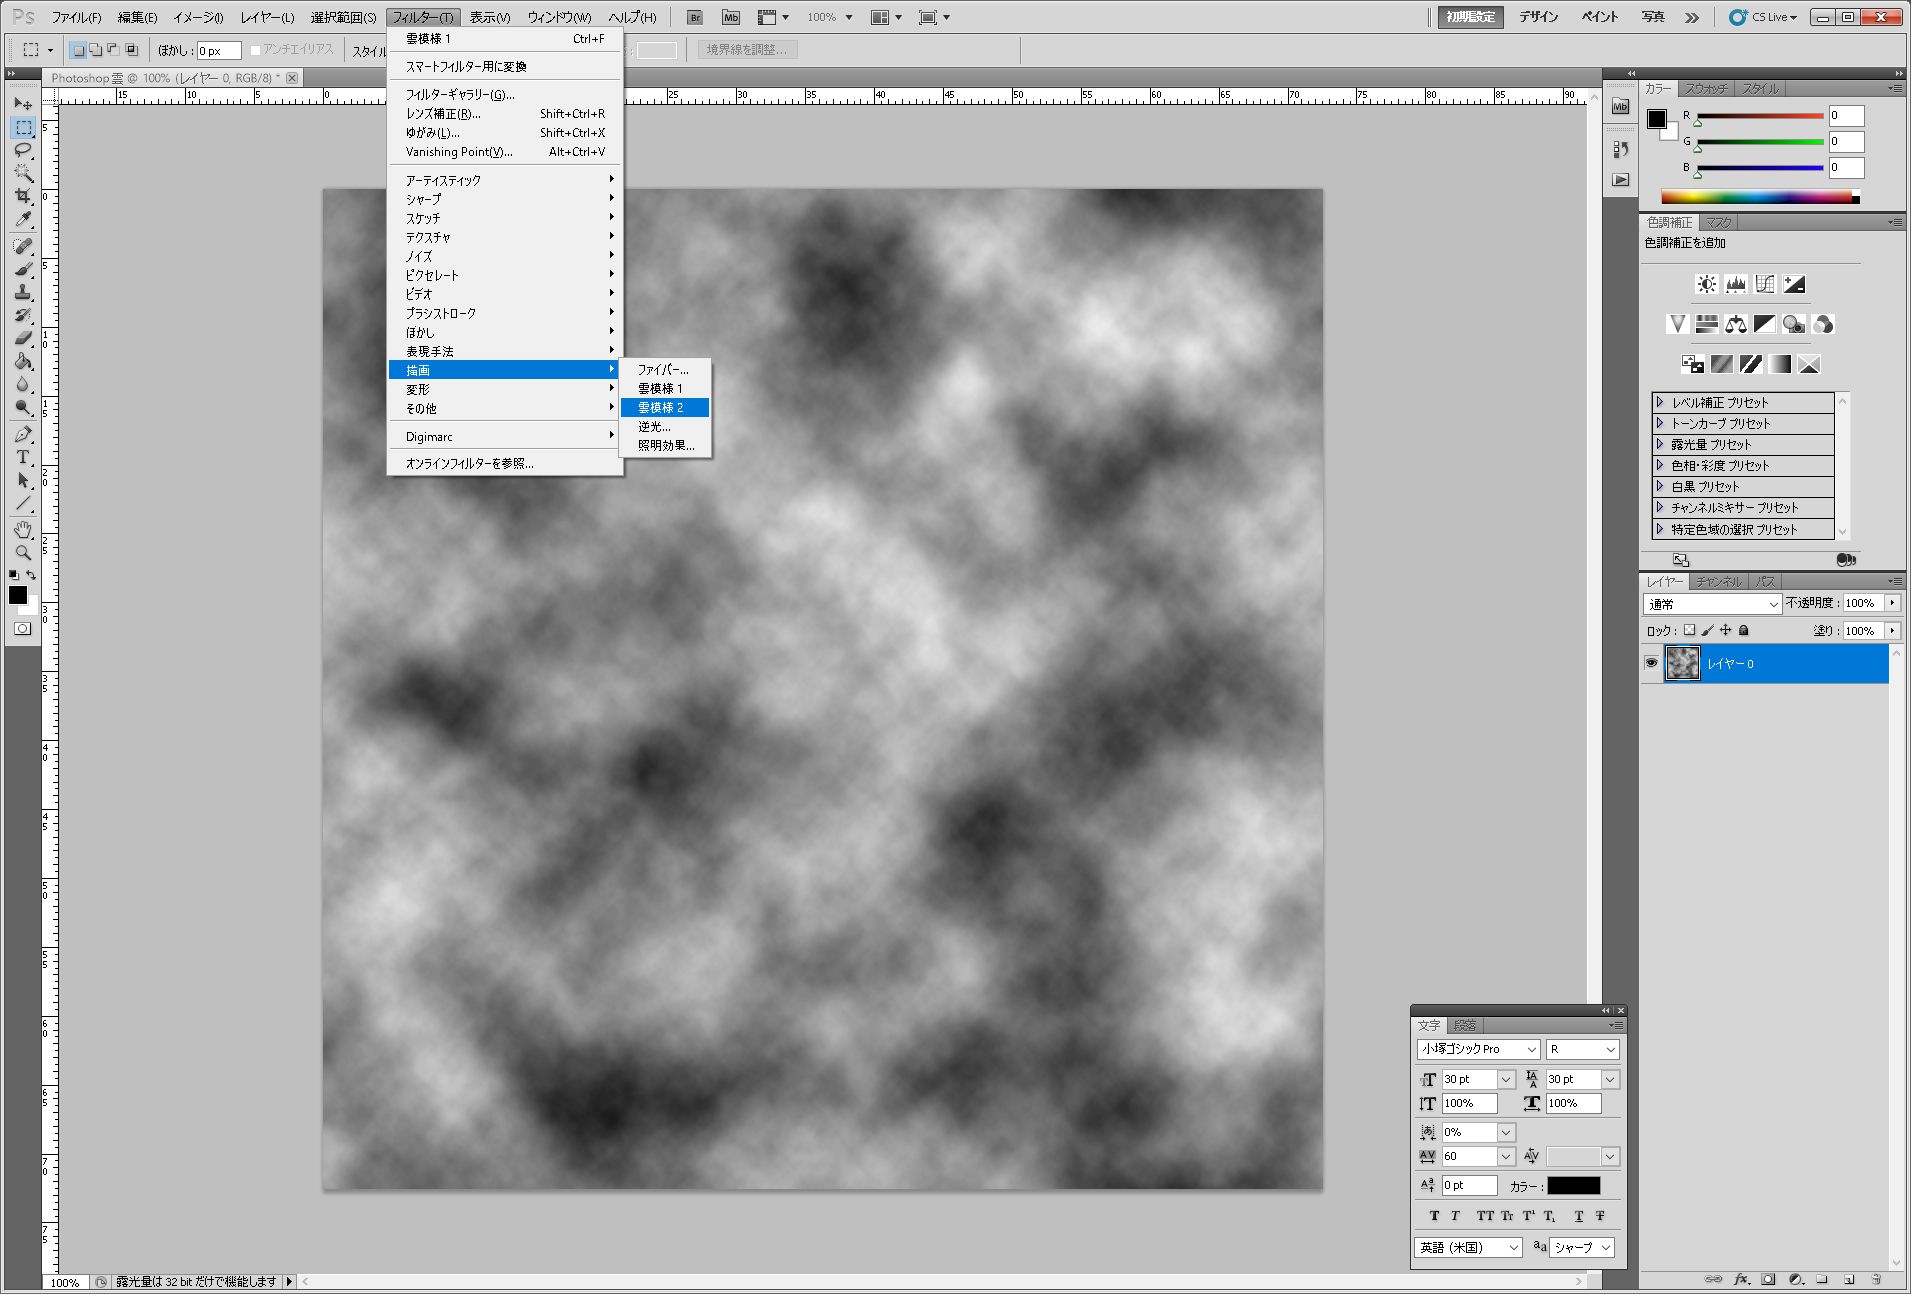This screenshot has height=1294, width=1911.
Task: Toggle strikethrough text style
Action: tap(1600, 1216)
